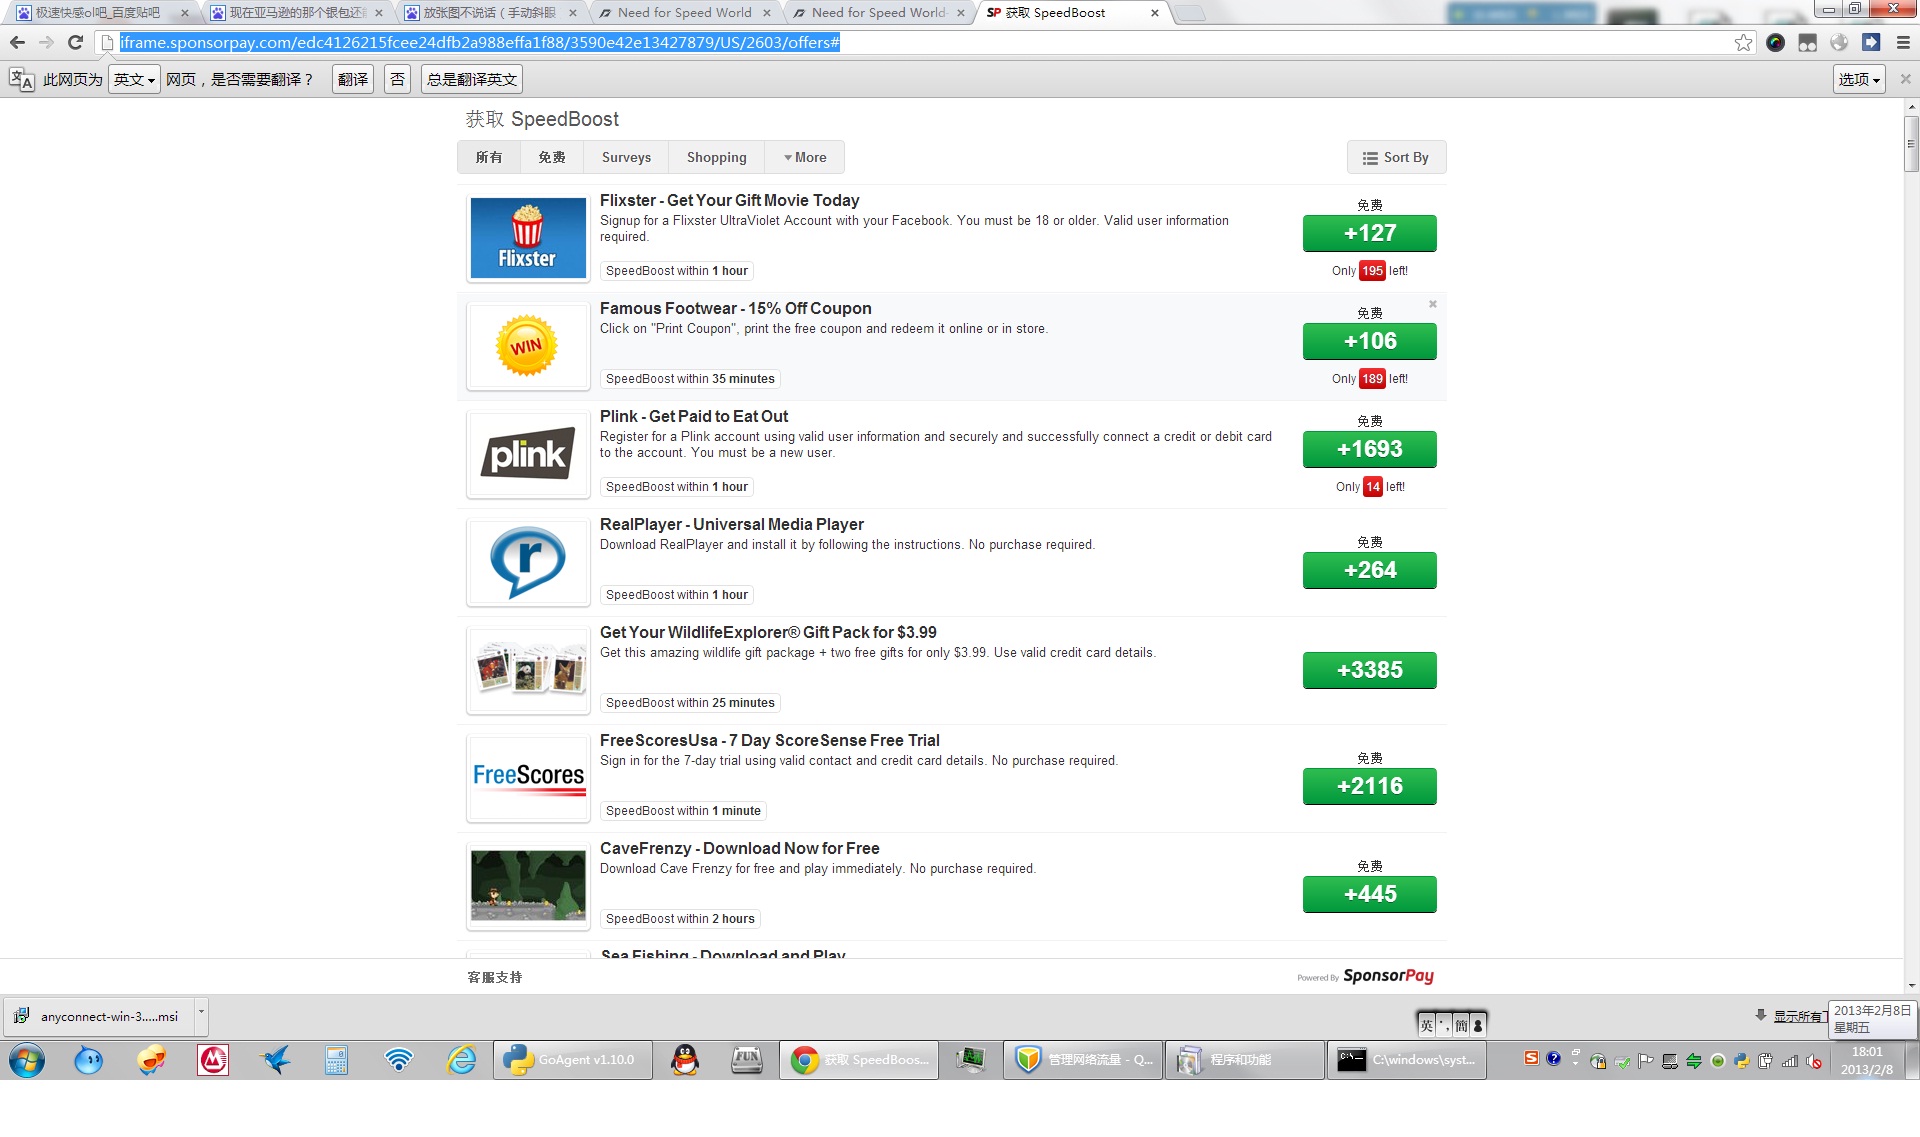Click the +1693 Plink reward button
This screenshot has height=1137, width=1920.
click(x=1369, y=449)
